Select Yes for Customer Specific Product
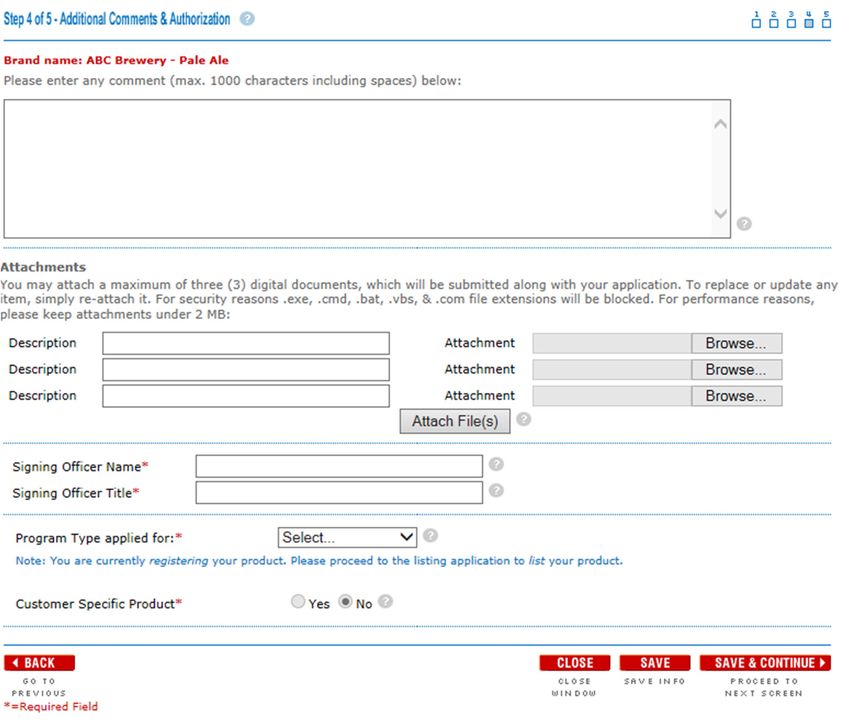The height and width of the screenshot is (723, 850). point(298,601)
